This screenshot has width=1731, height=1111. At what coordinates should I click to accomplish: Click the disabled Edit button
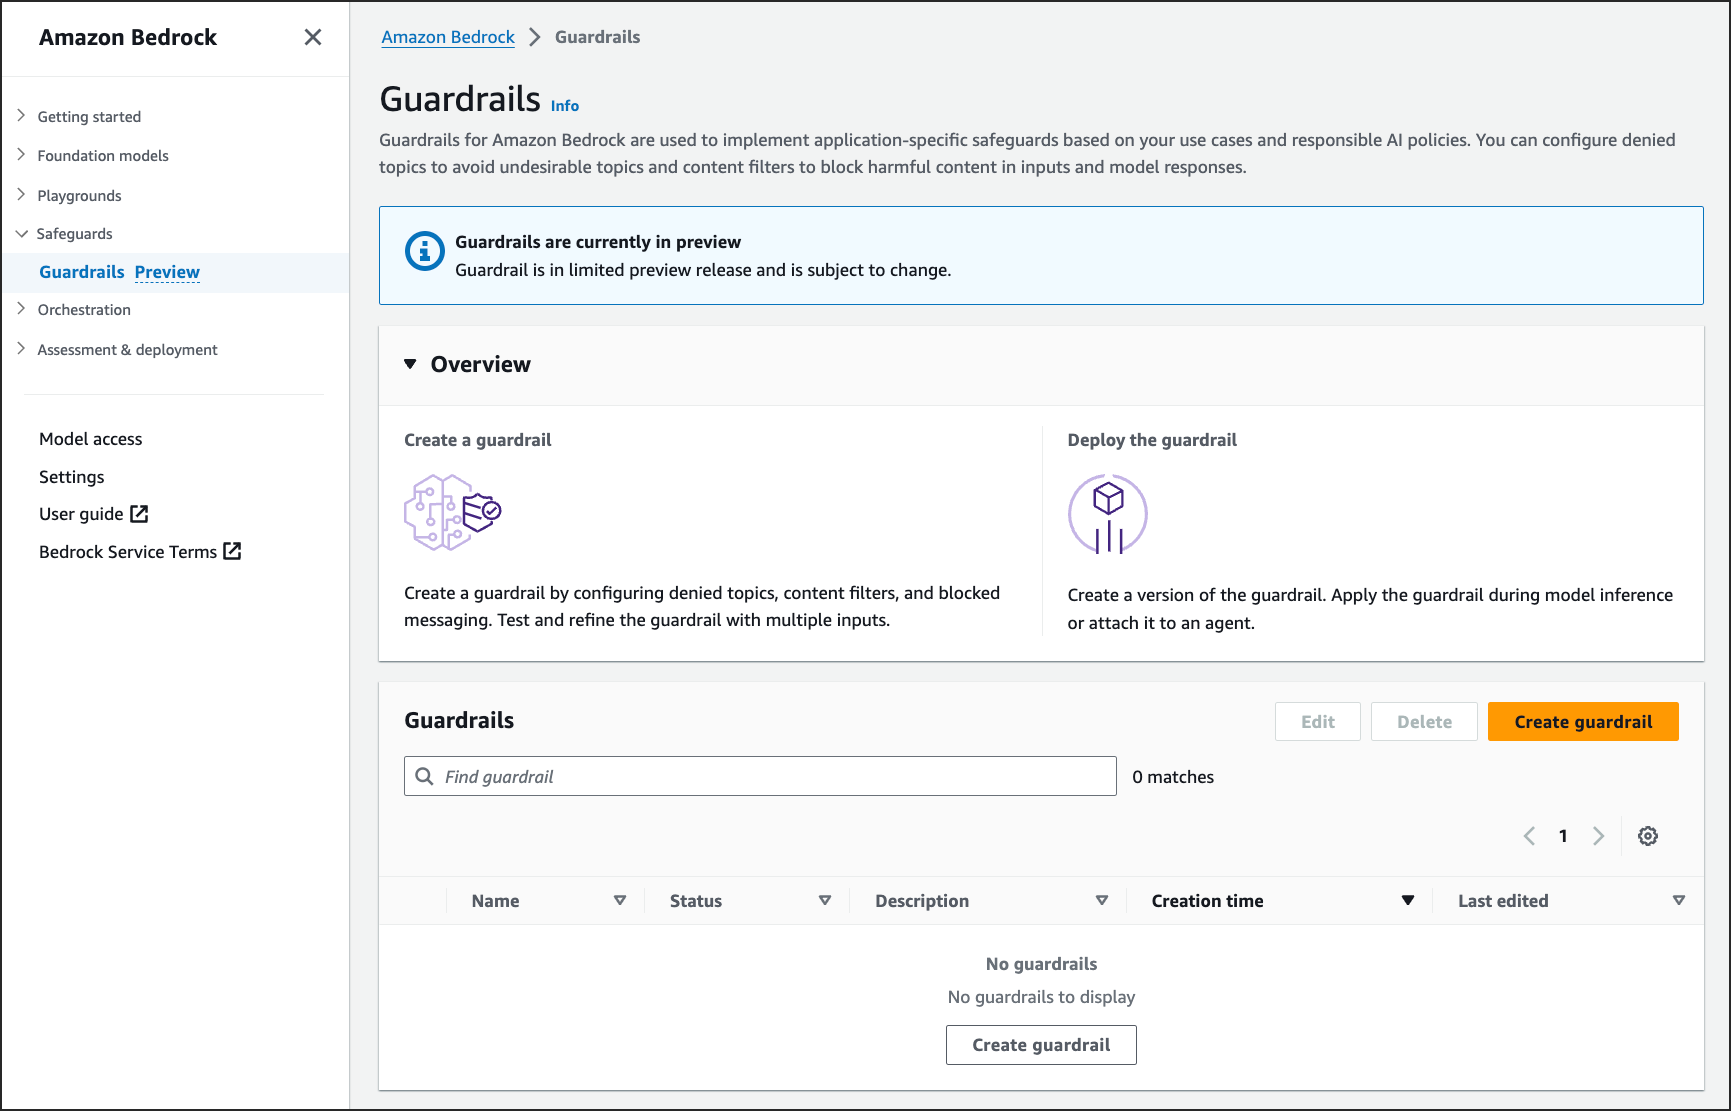coord(1318,722)
